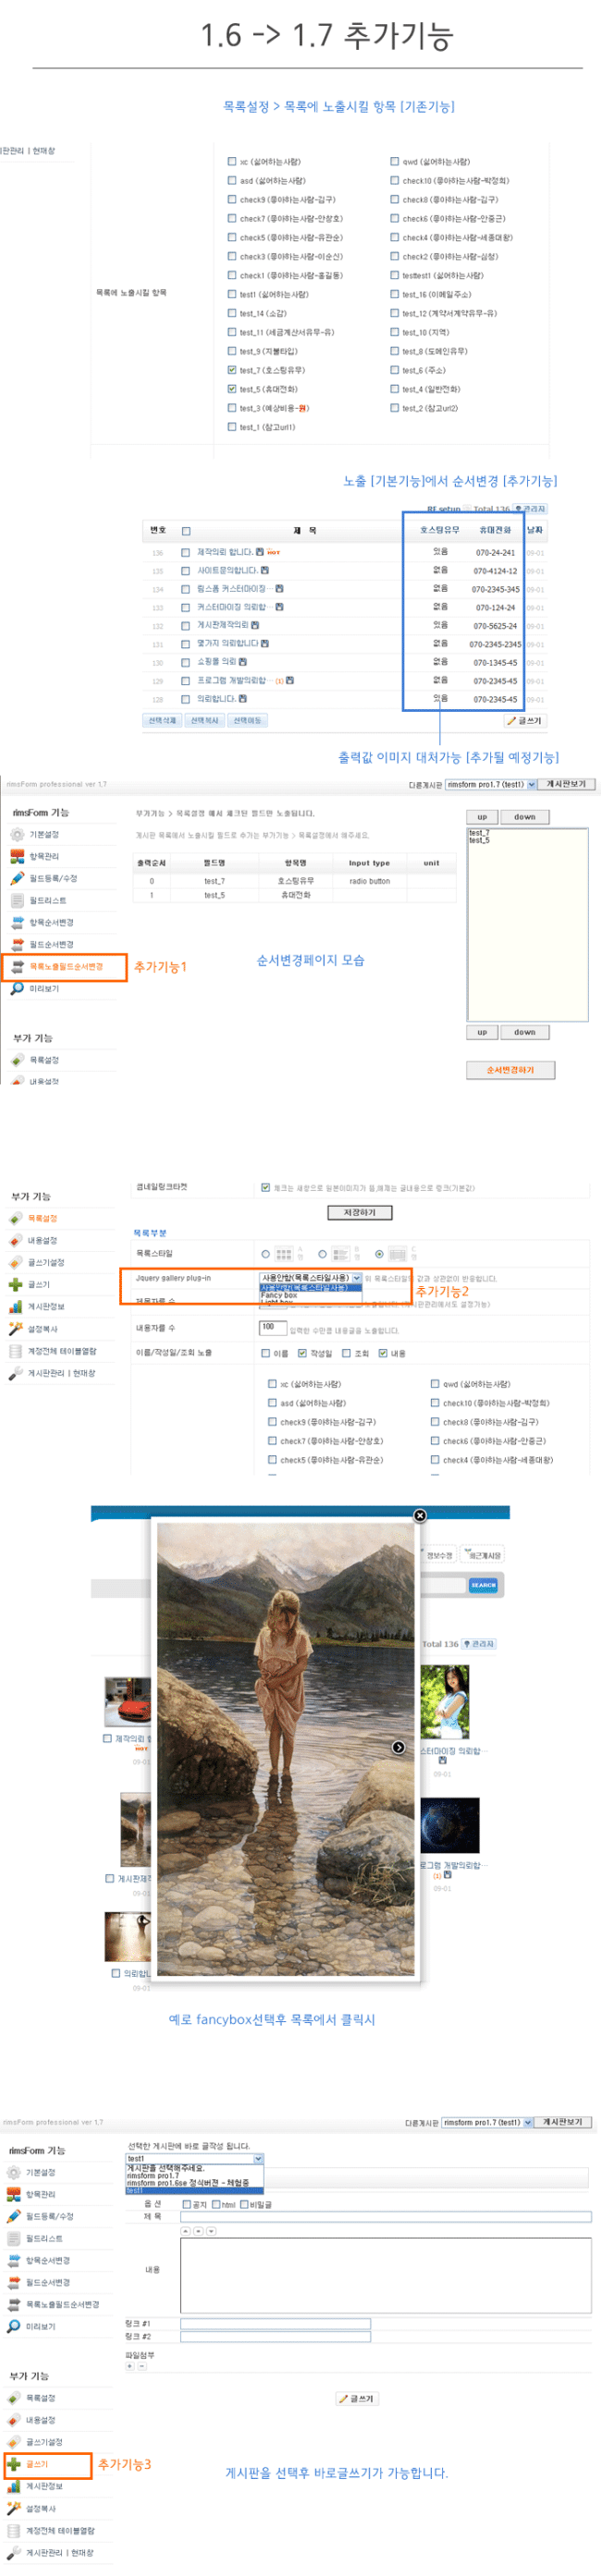Toggle the 작성일 checkbox in 이름/작성일/조회 노출 row
This screenshot has height=2576, width=601.
click(x=302, y=1353)
